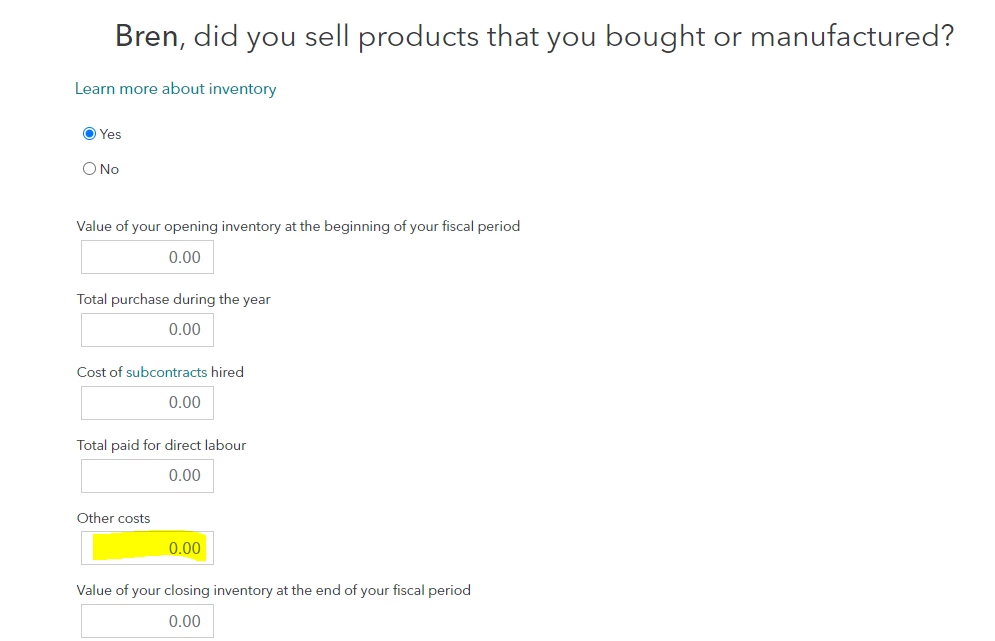Click the Total purchase during the year label
The width and height of the screenshot is (995, 641).
click(173, 299)
